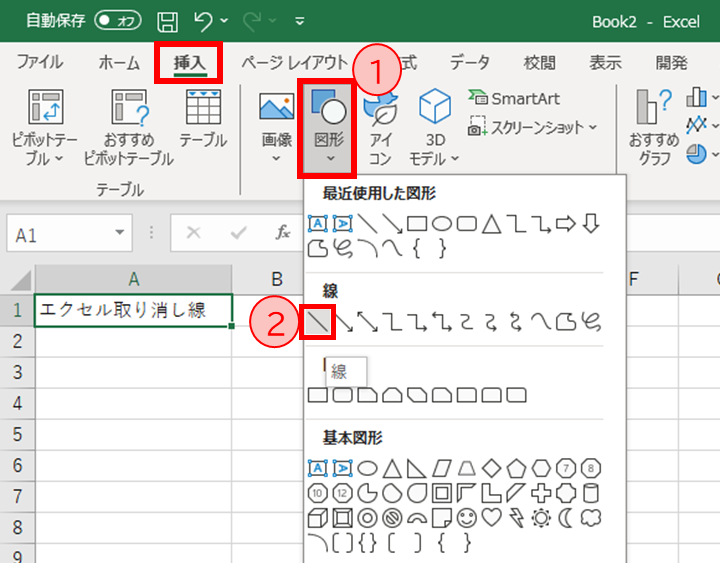Select the pentagon in 基本図形

(x=516, y=468)
